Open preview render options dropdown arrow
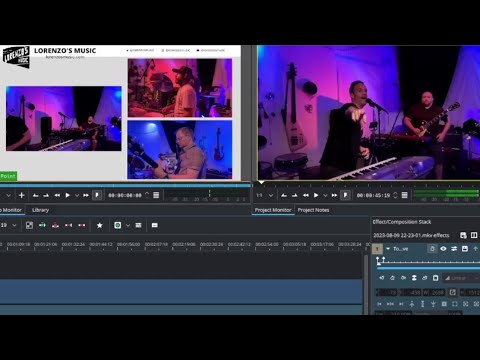The height and width of the screenshot is (360, 480). click(x=128, y=225)
